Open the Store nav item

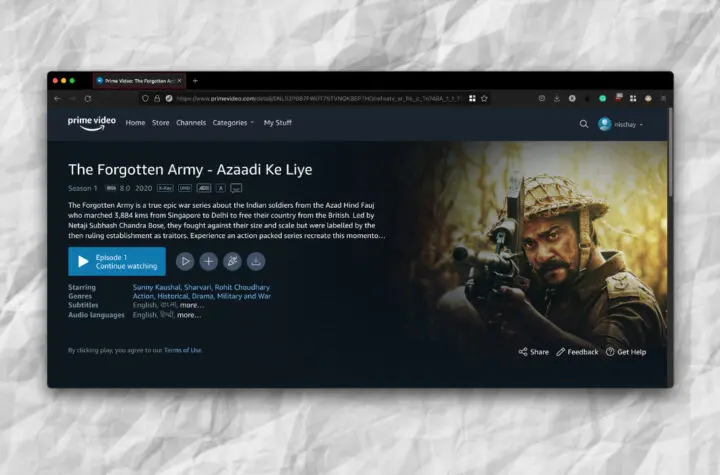(161, 123)
